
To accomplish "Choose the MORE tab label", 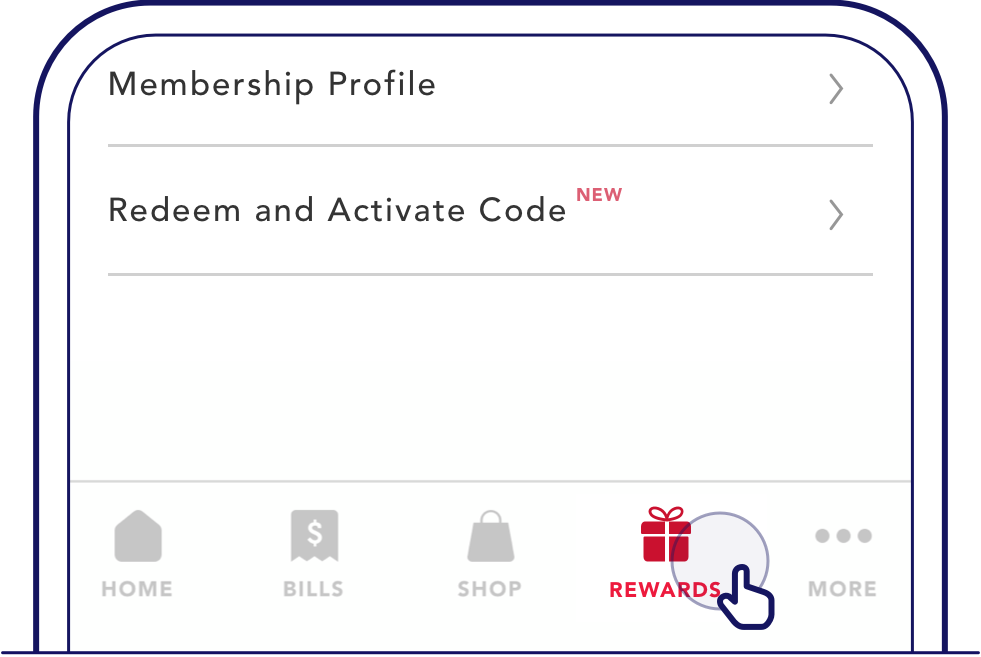I will pyautogui.click(x=843, y=589).
